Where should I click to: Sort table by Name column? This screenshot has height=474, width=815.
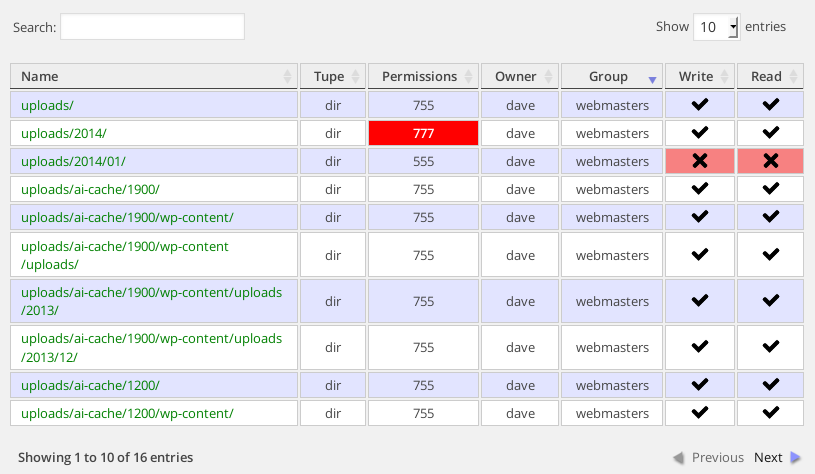click(x=154, y=76)
